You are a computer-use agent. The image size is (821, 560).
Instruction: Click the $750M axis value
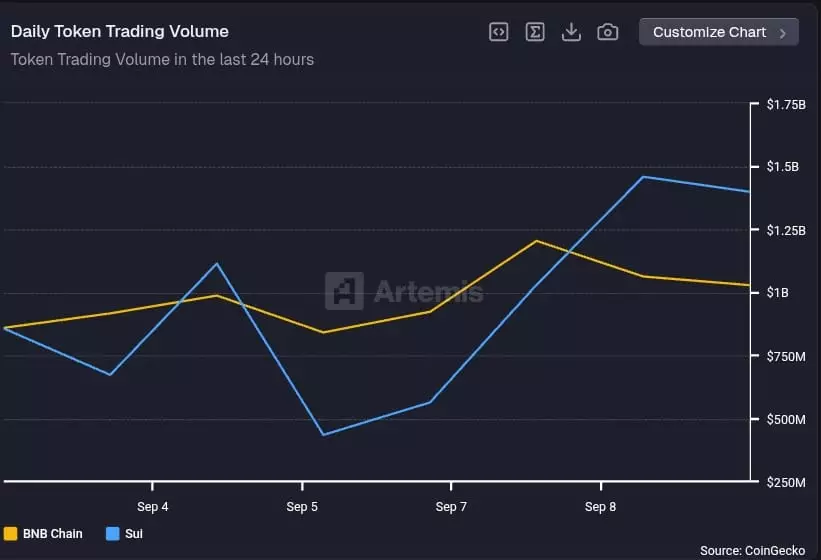coord(786,356)
